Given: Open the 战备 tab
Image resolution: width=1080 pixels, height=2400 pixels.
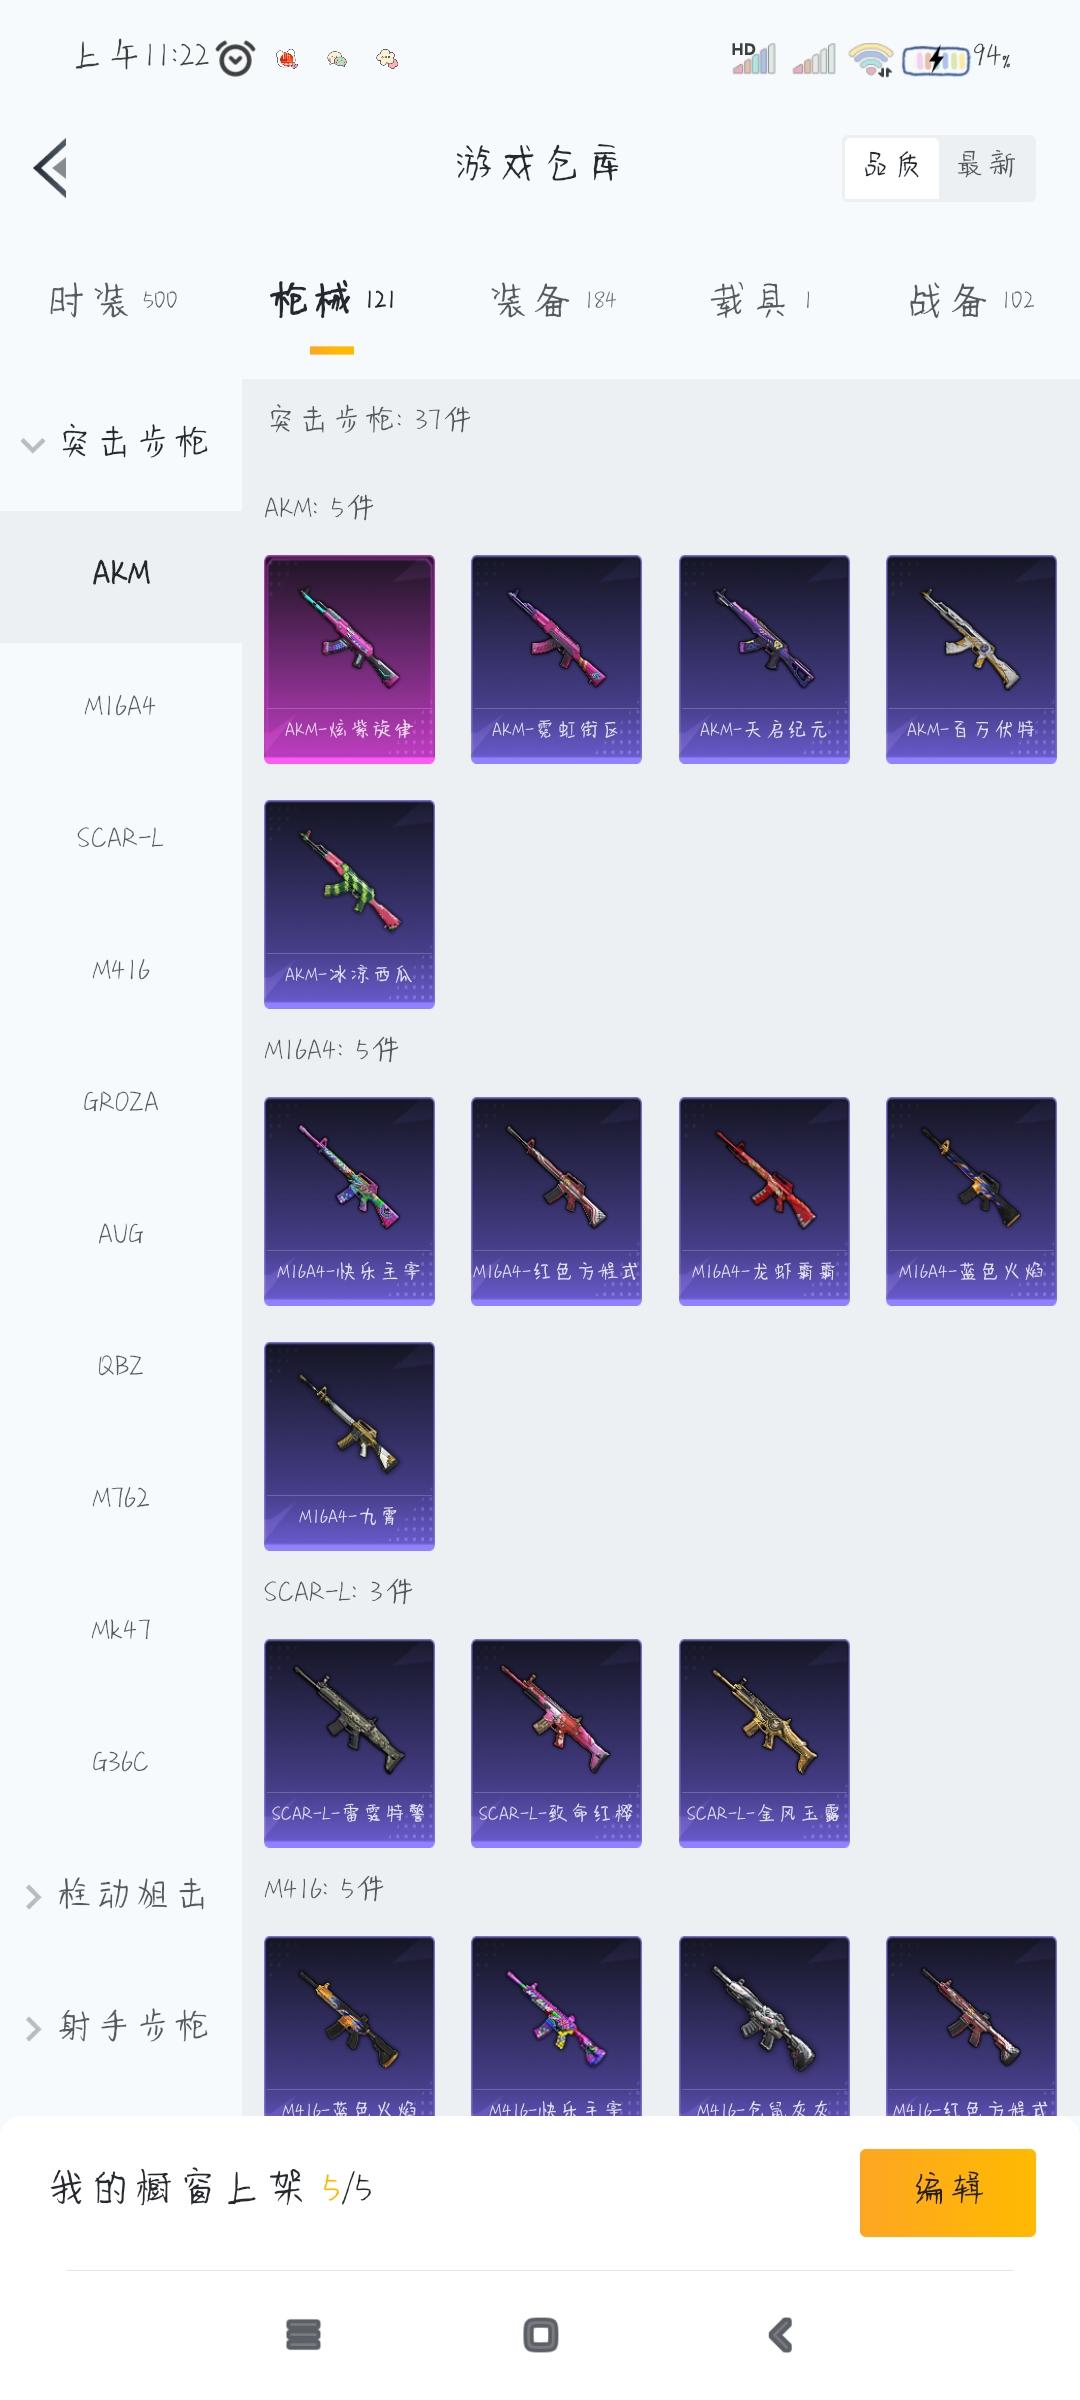Looking at the screenshot, I should 971,300.
